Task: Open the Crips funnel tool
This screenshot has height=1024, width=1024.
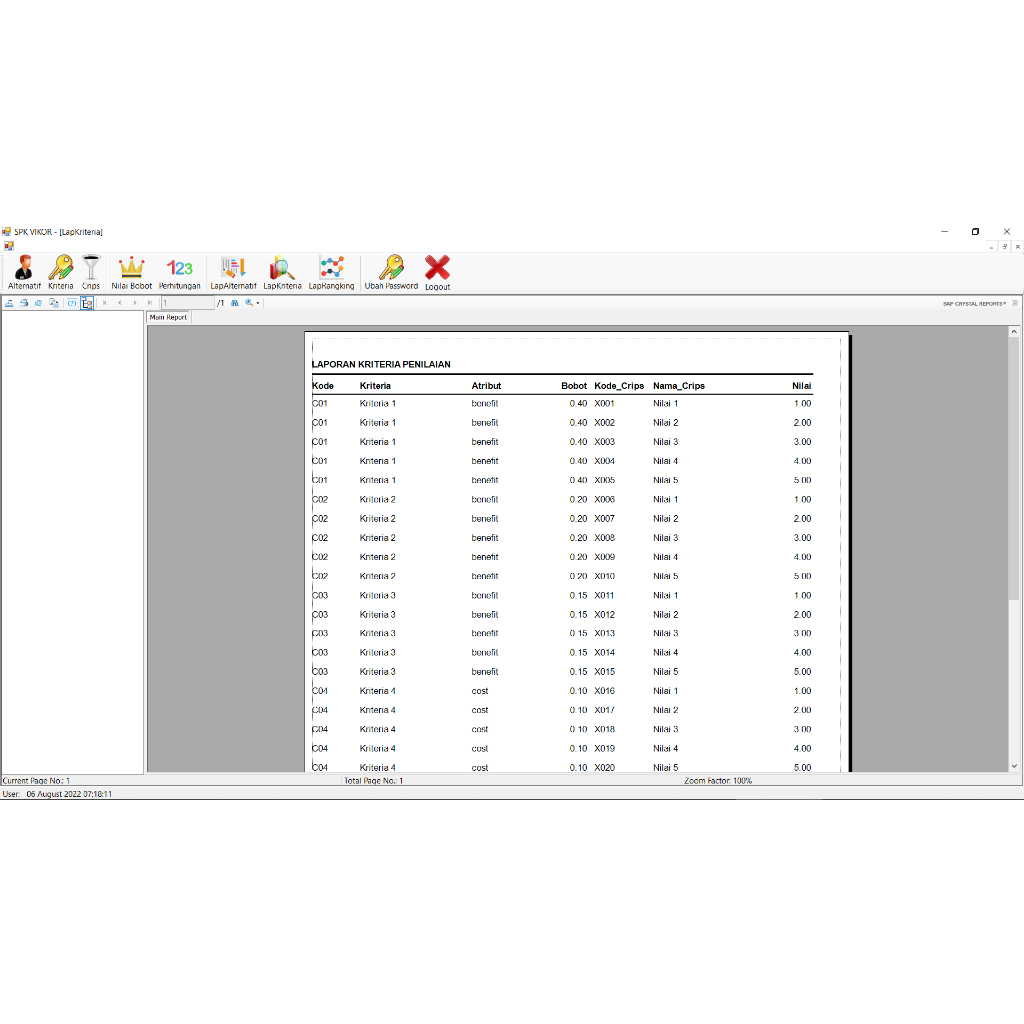Action: (x=91, y=272)
